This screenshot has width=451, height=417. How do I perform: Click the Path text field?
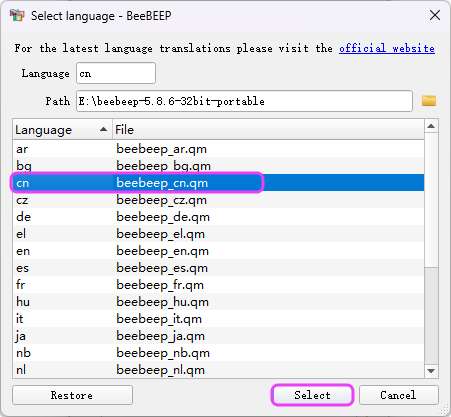(244, 101)
